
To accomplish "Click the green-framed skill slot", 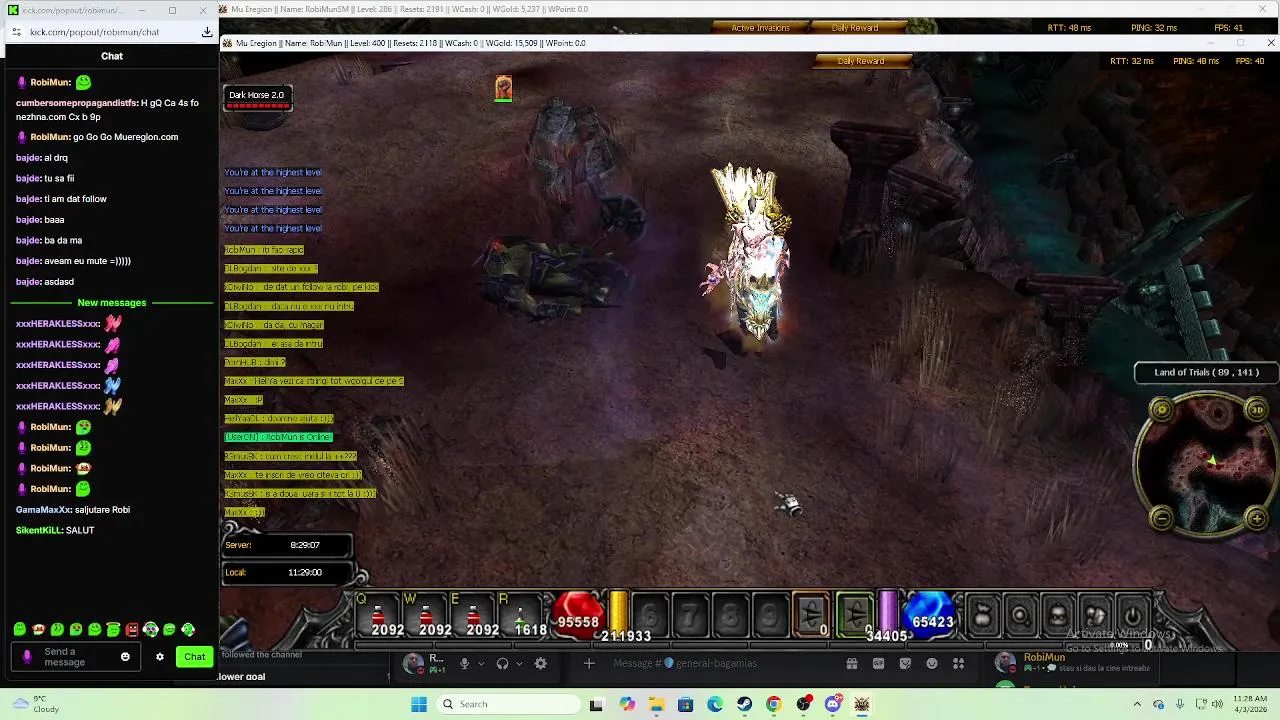I will (856, 615).
